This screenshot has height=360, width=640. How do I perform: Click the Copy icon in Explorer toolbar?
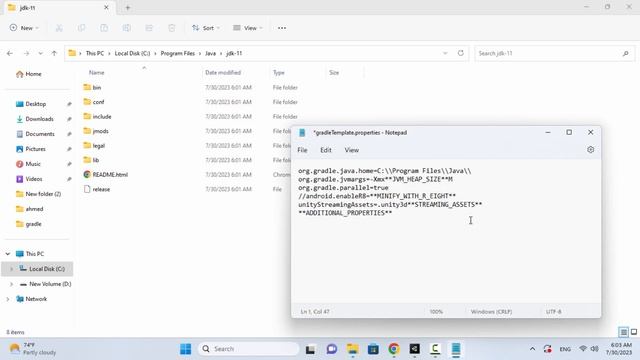pyautogui.click(x=82, y=28)
